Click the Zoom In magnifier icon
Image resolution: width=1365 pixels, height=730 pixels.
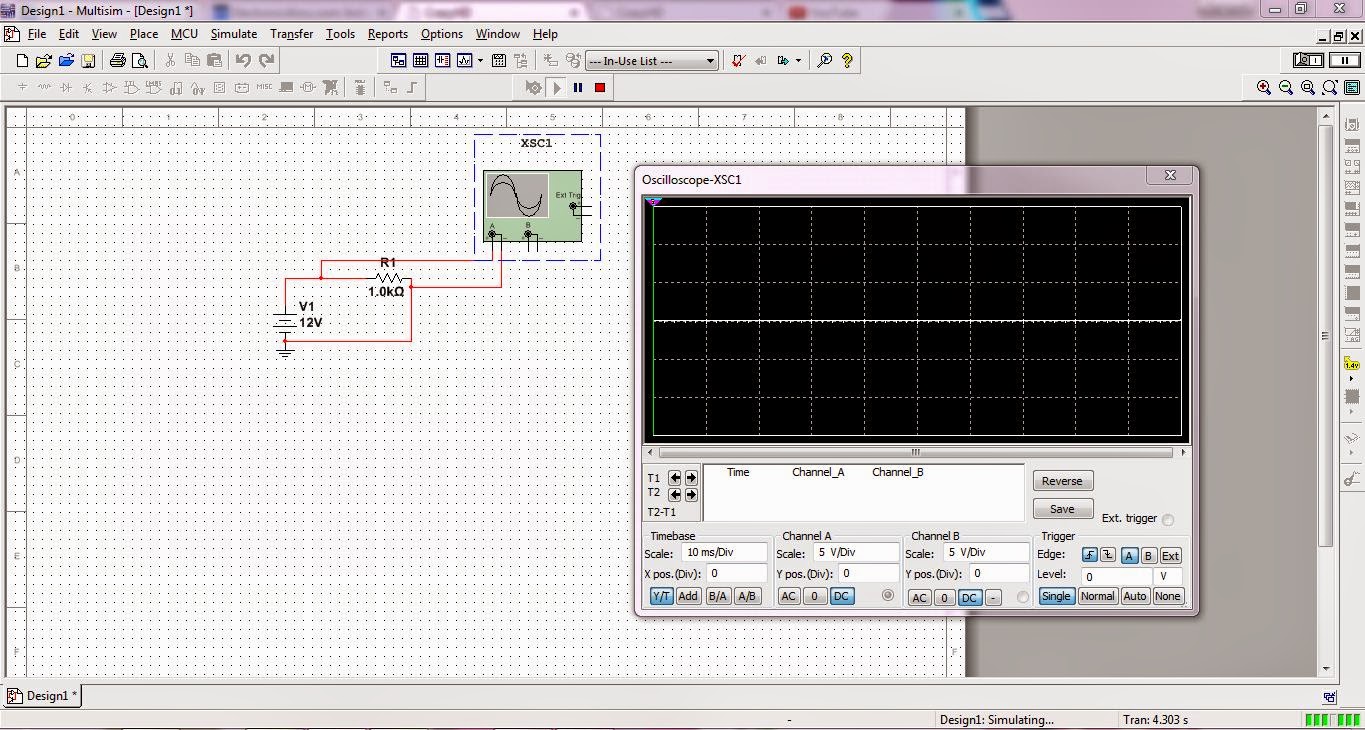pyautogui.click(x=1264, y=87)
